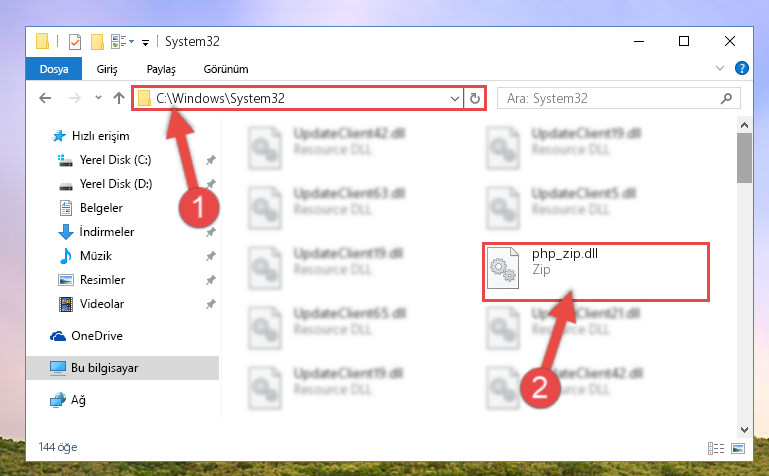This screenshot has width=769, height=476.
Task: Open the Customize Quick Access Toolbar arrow
Action: (145, 43)
